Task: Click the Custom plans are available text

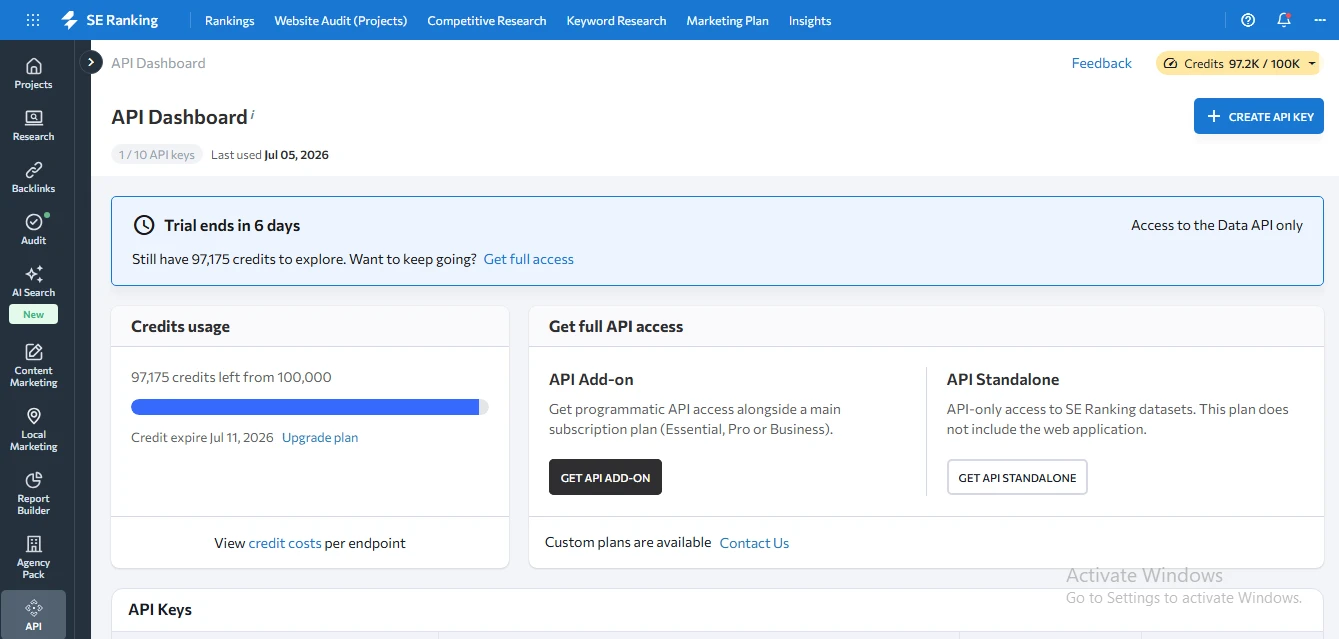Action: (x=628, y=542)
